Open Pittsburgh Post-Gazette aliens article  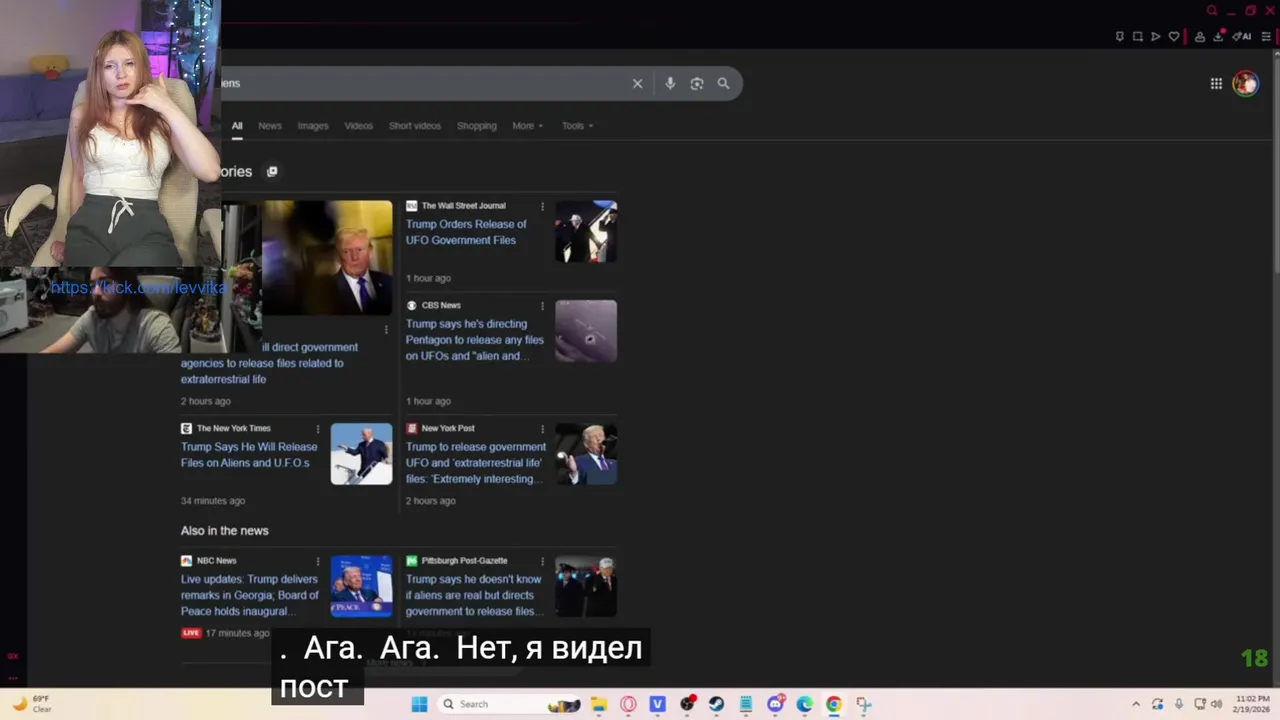click(474, 595)
